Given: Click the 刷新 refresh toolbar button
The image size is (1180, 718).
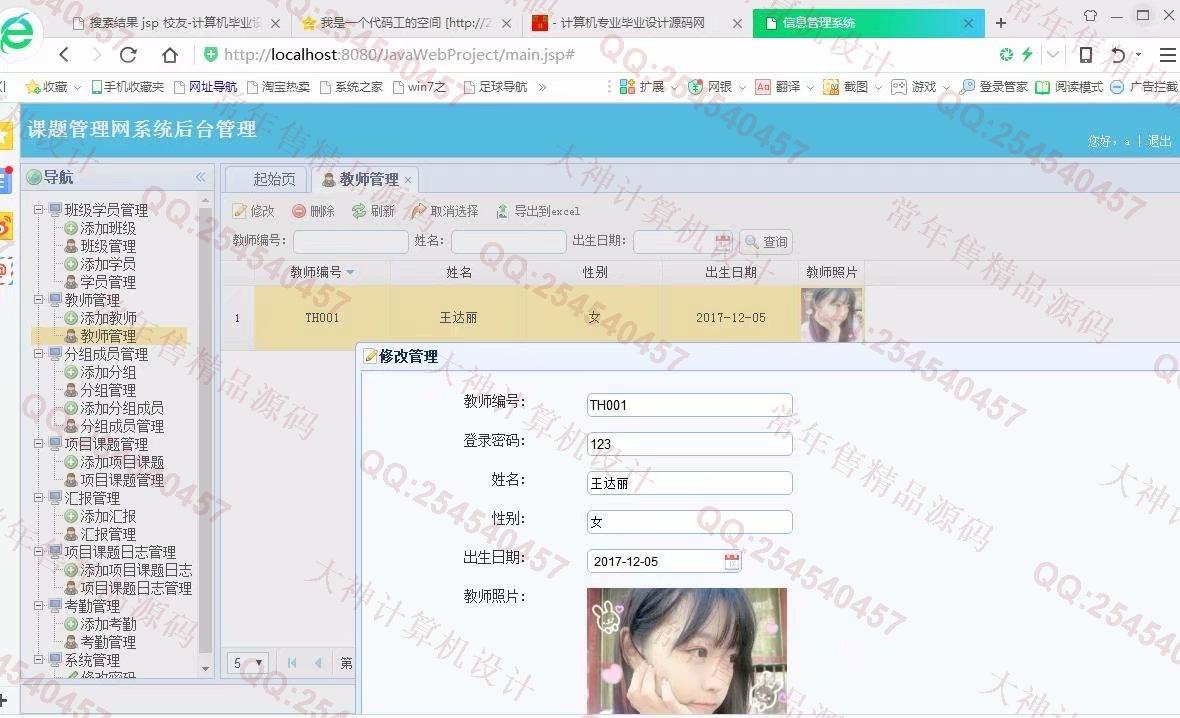Looking at the screenshot, I should (373, 211).
